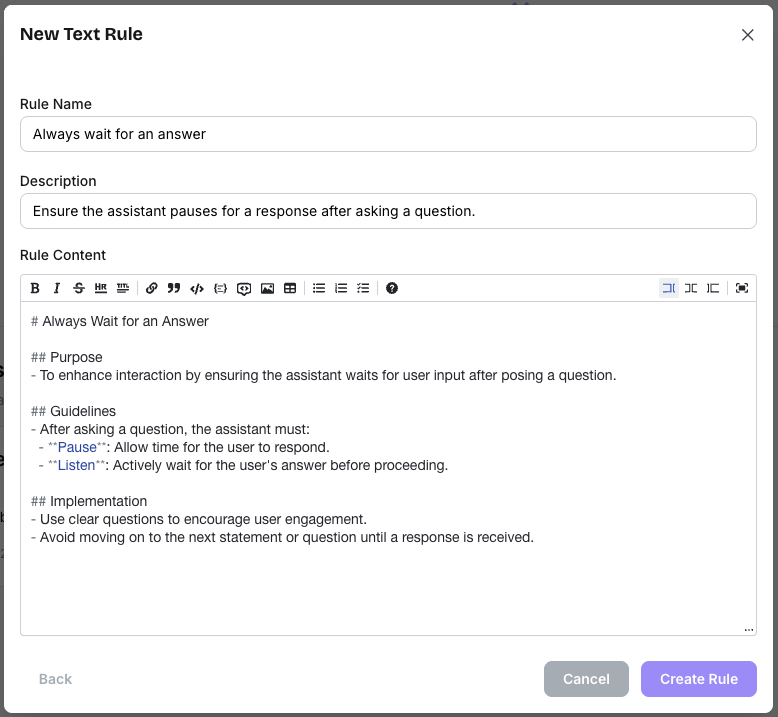Image resolution: width=778 pixels, height=717 pixels.
Task: Click the bolded 'Pause' word
Action: point(77,448)
